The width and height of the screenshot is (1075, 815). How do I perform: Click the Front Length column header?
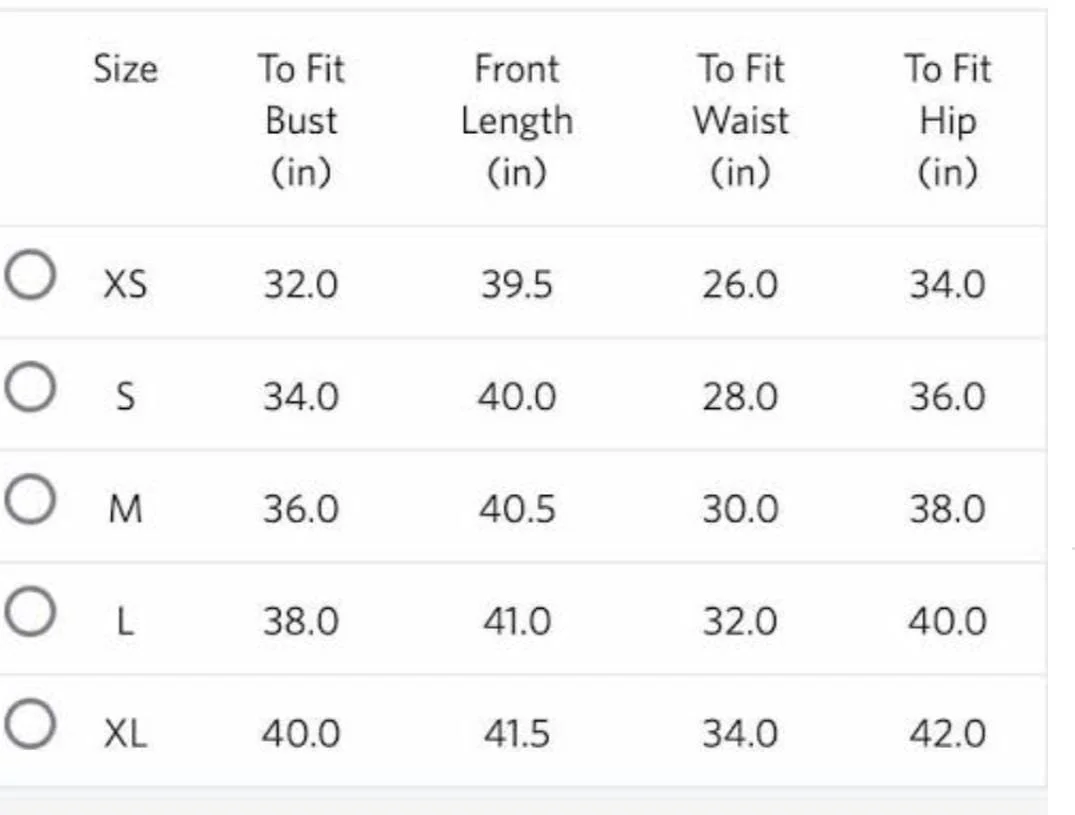517,121
